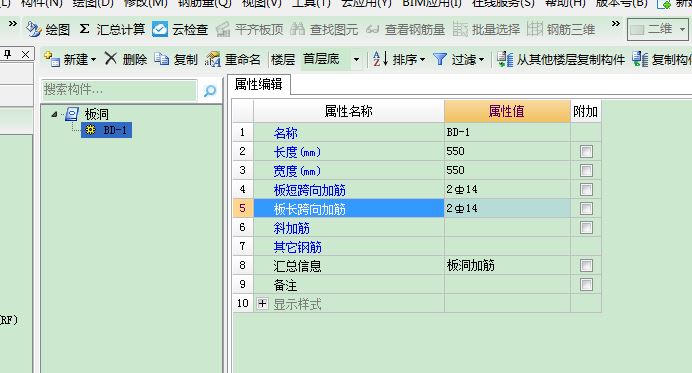Open the 过滤 dropdown arrow
Screen dimensions: 692x373
coord(481,60)
